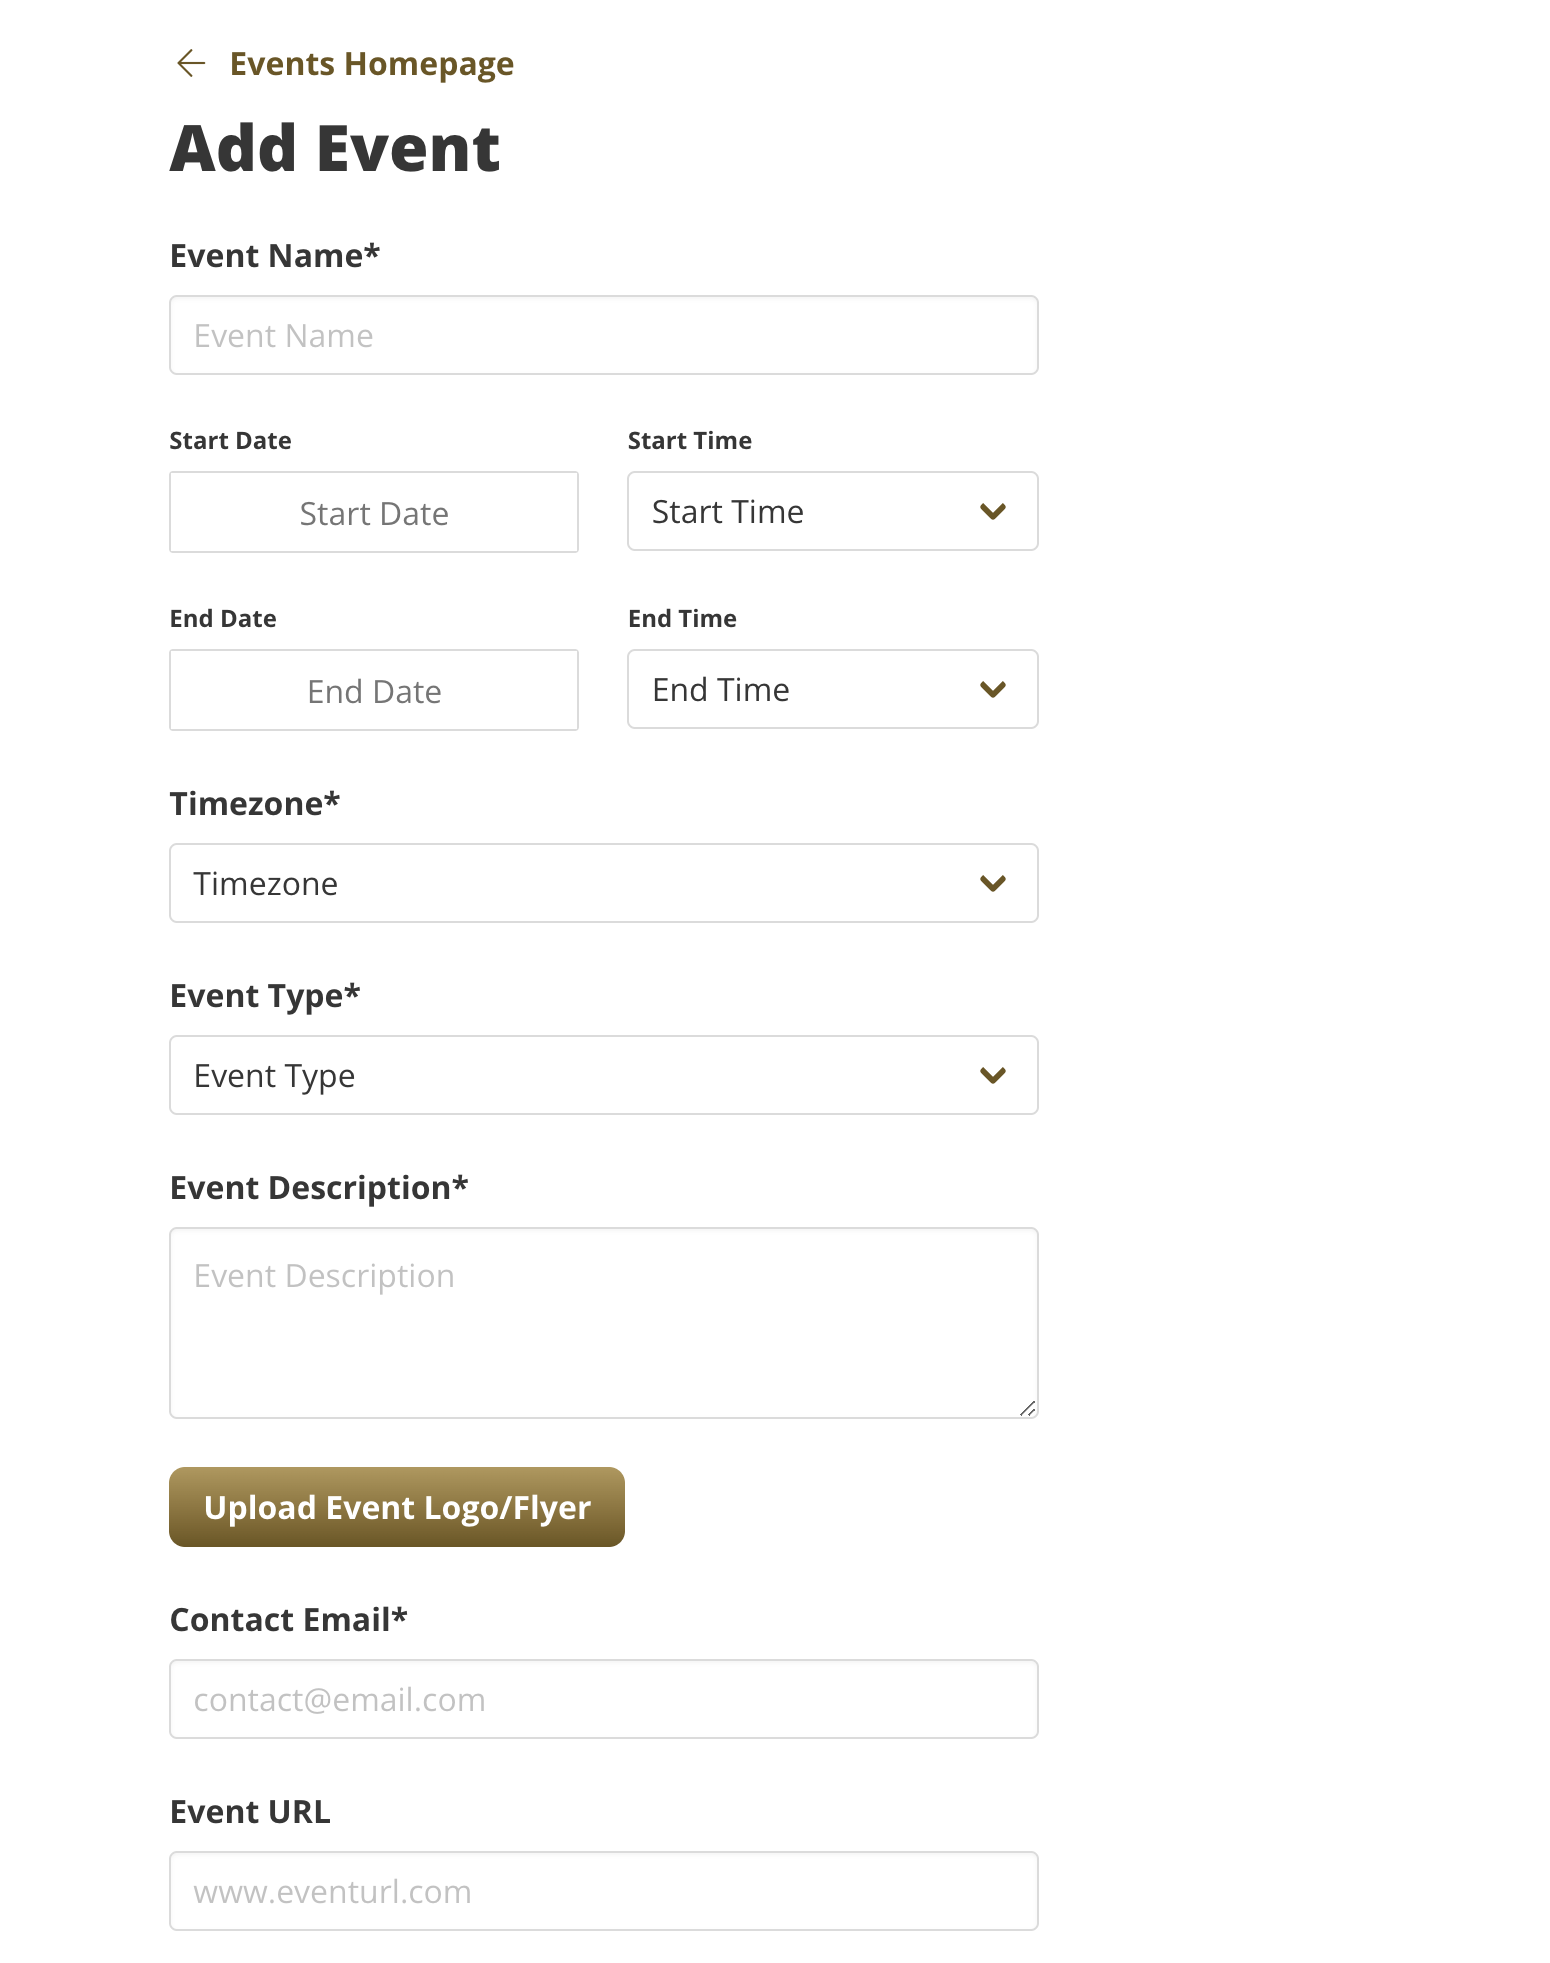Click the back arrow icon
Image resolution: width=1550 pixels, height=1963 pixels.
coord(190,63)
